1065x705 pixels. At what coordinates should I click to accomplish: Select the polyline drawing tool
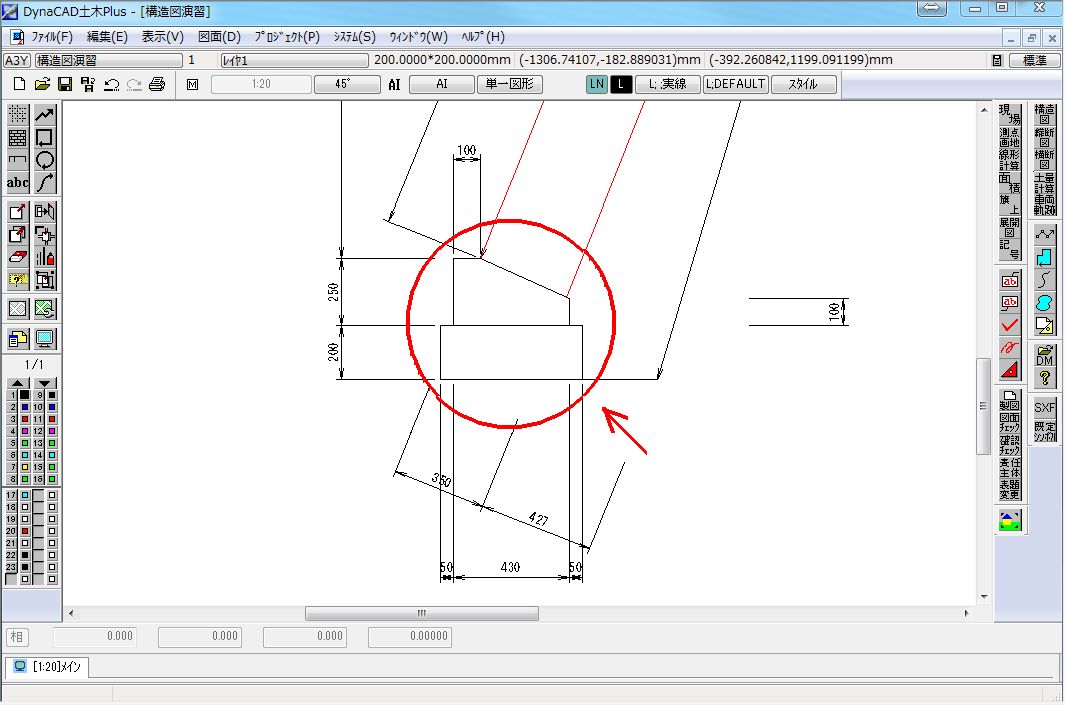coord(45,115)
